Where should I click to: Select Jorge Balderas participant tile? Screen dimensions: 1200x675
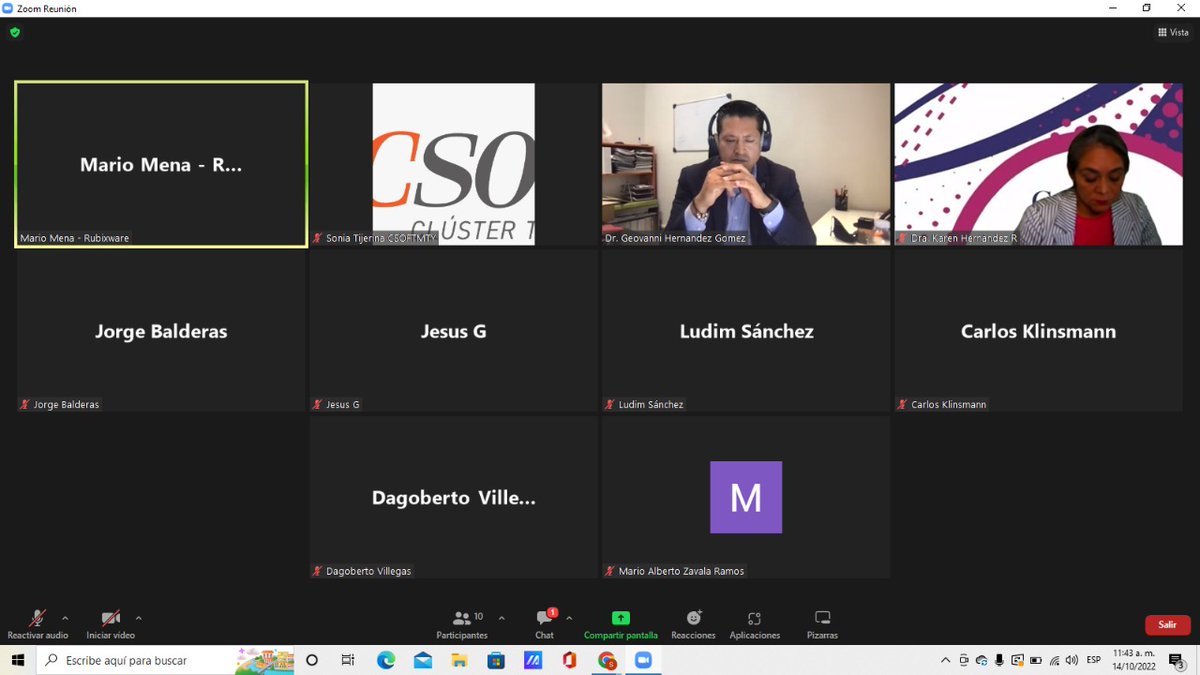[x=161, y=331]
